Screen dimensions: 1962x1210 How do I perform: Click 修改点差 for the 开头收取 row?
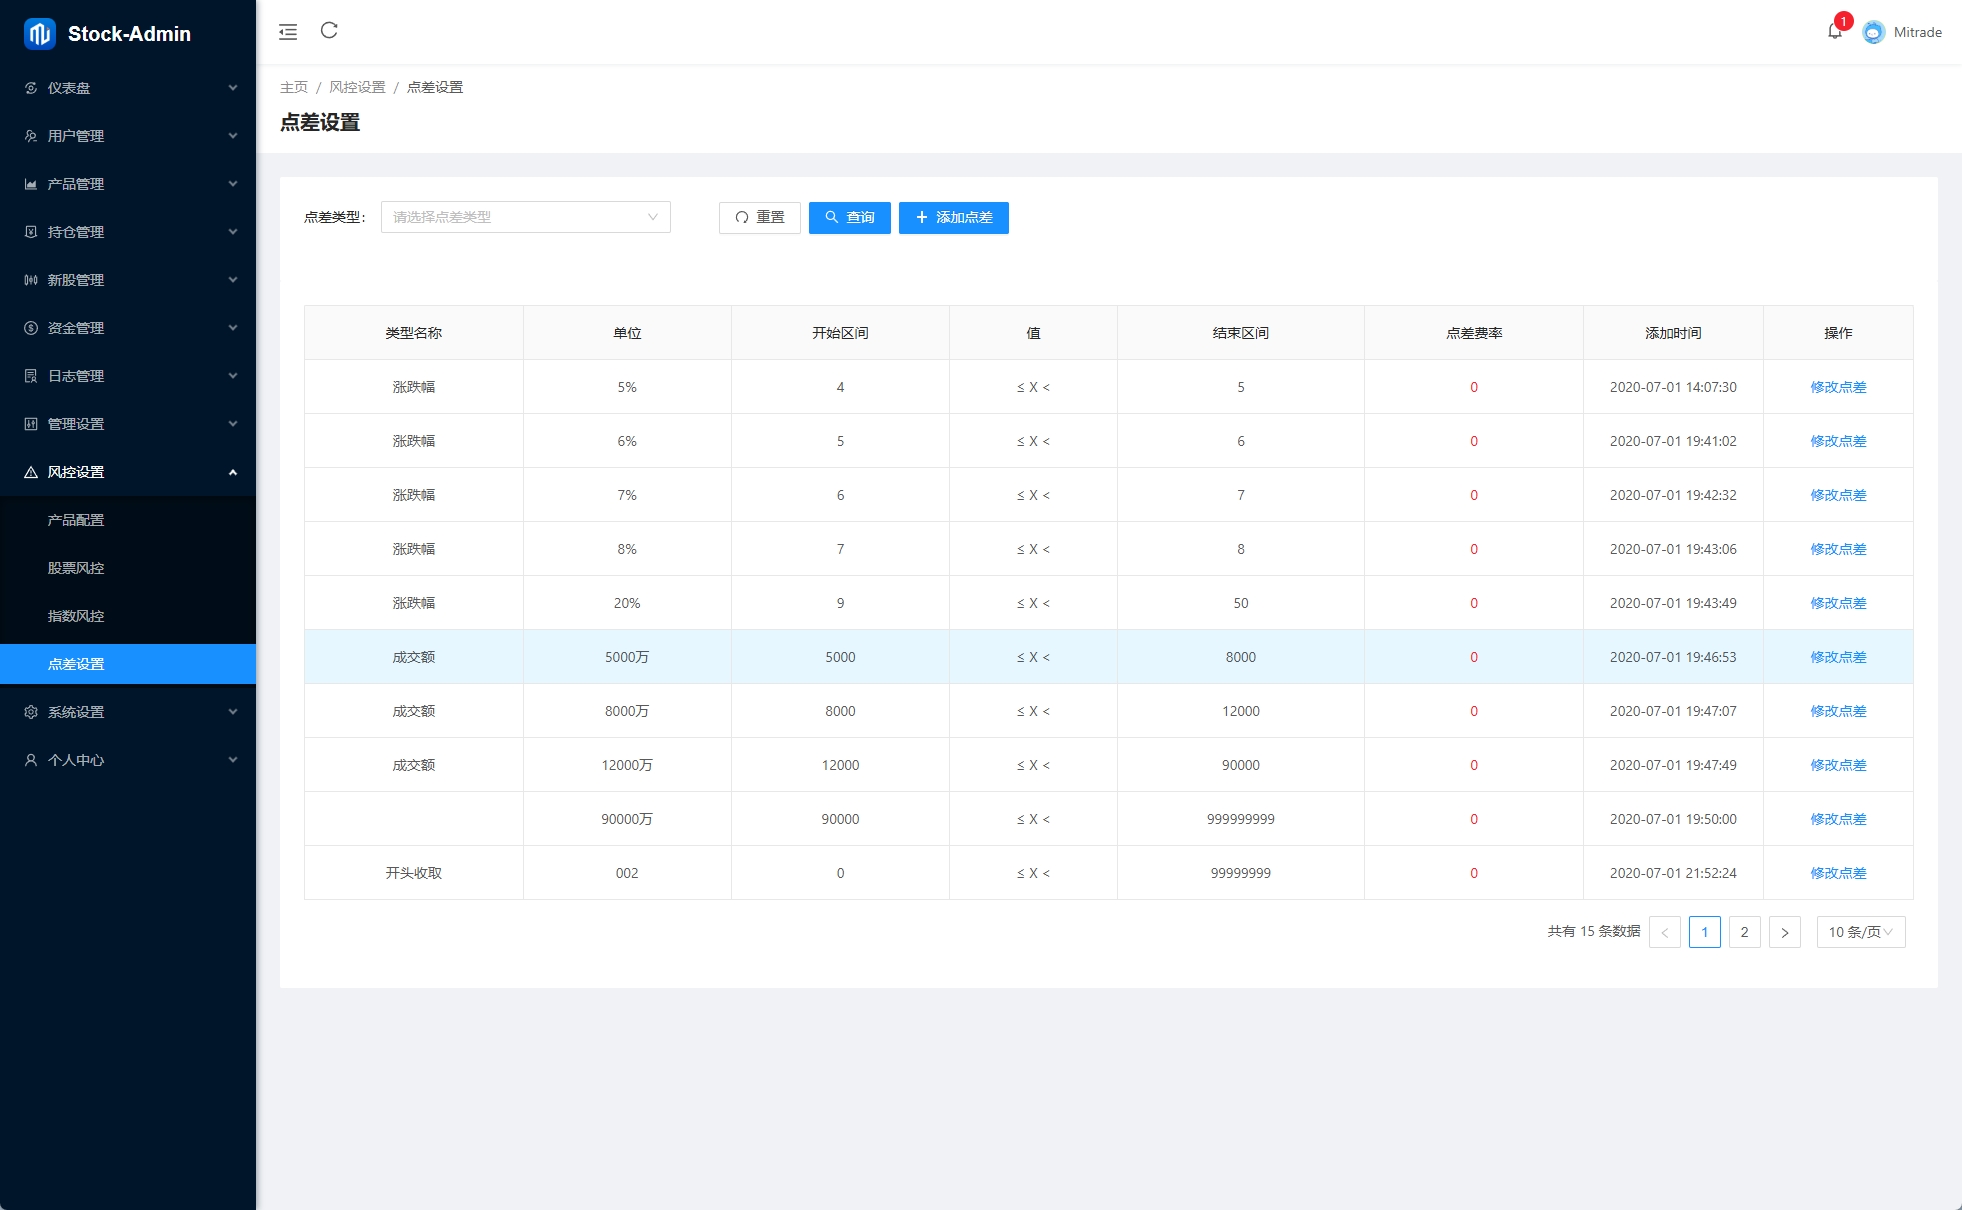tap(1837, 873)
